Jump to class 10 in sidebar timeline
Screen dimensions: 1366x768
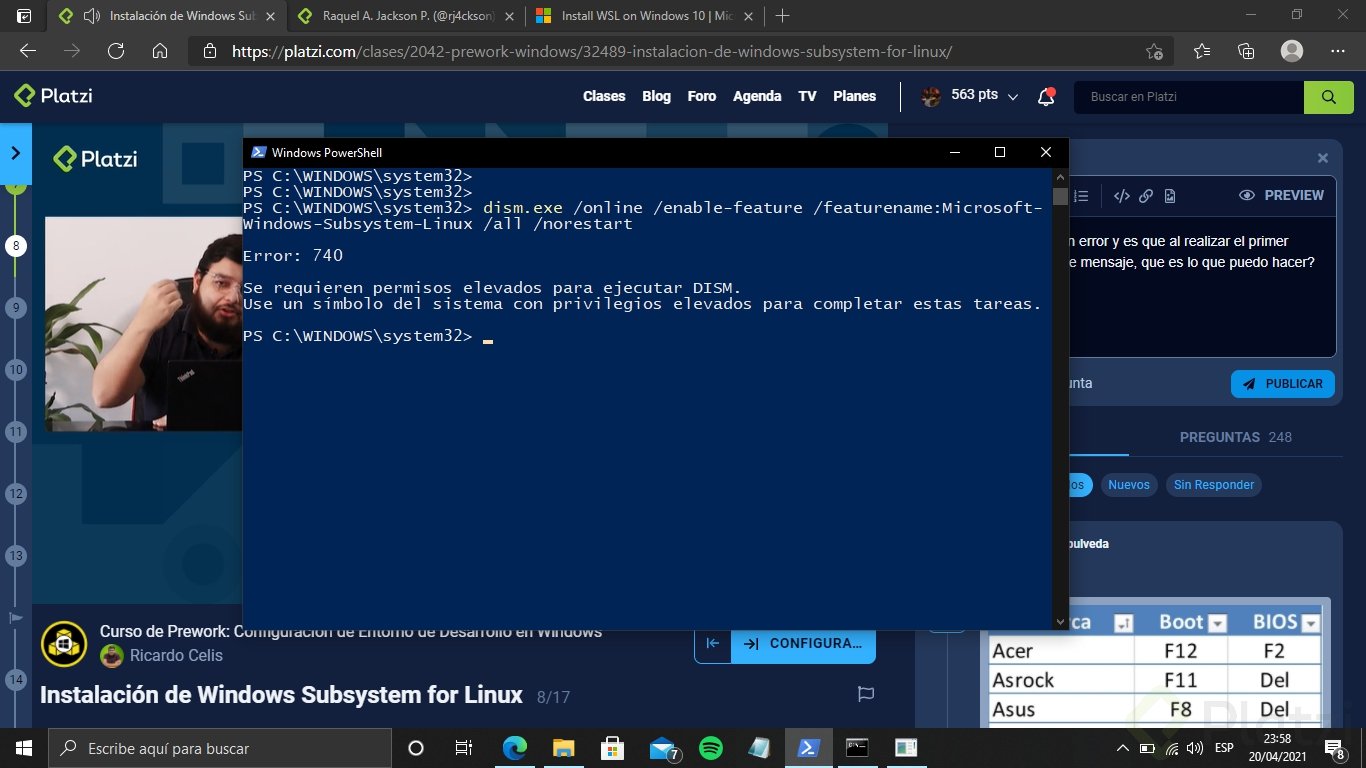tap(16, 370)
